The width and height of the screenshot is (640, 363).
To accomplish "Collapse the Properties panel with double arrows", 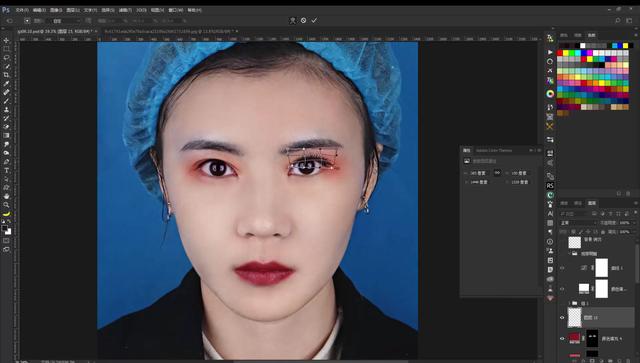I will tap(531, 150).
